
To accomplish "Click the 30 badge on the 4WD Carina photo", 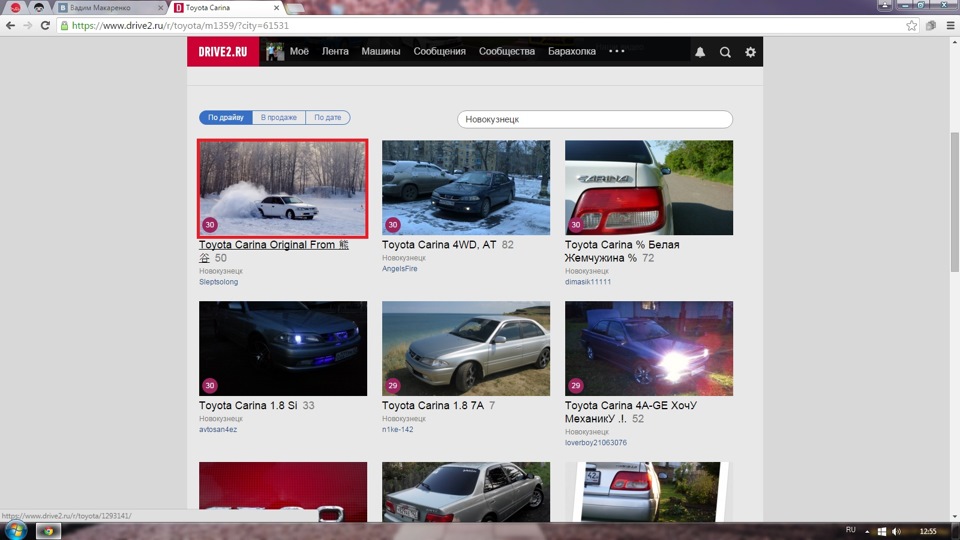I will click(x=393, y=225).
